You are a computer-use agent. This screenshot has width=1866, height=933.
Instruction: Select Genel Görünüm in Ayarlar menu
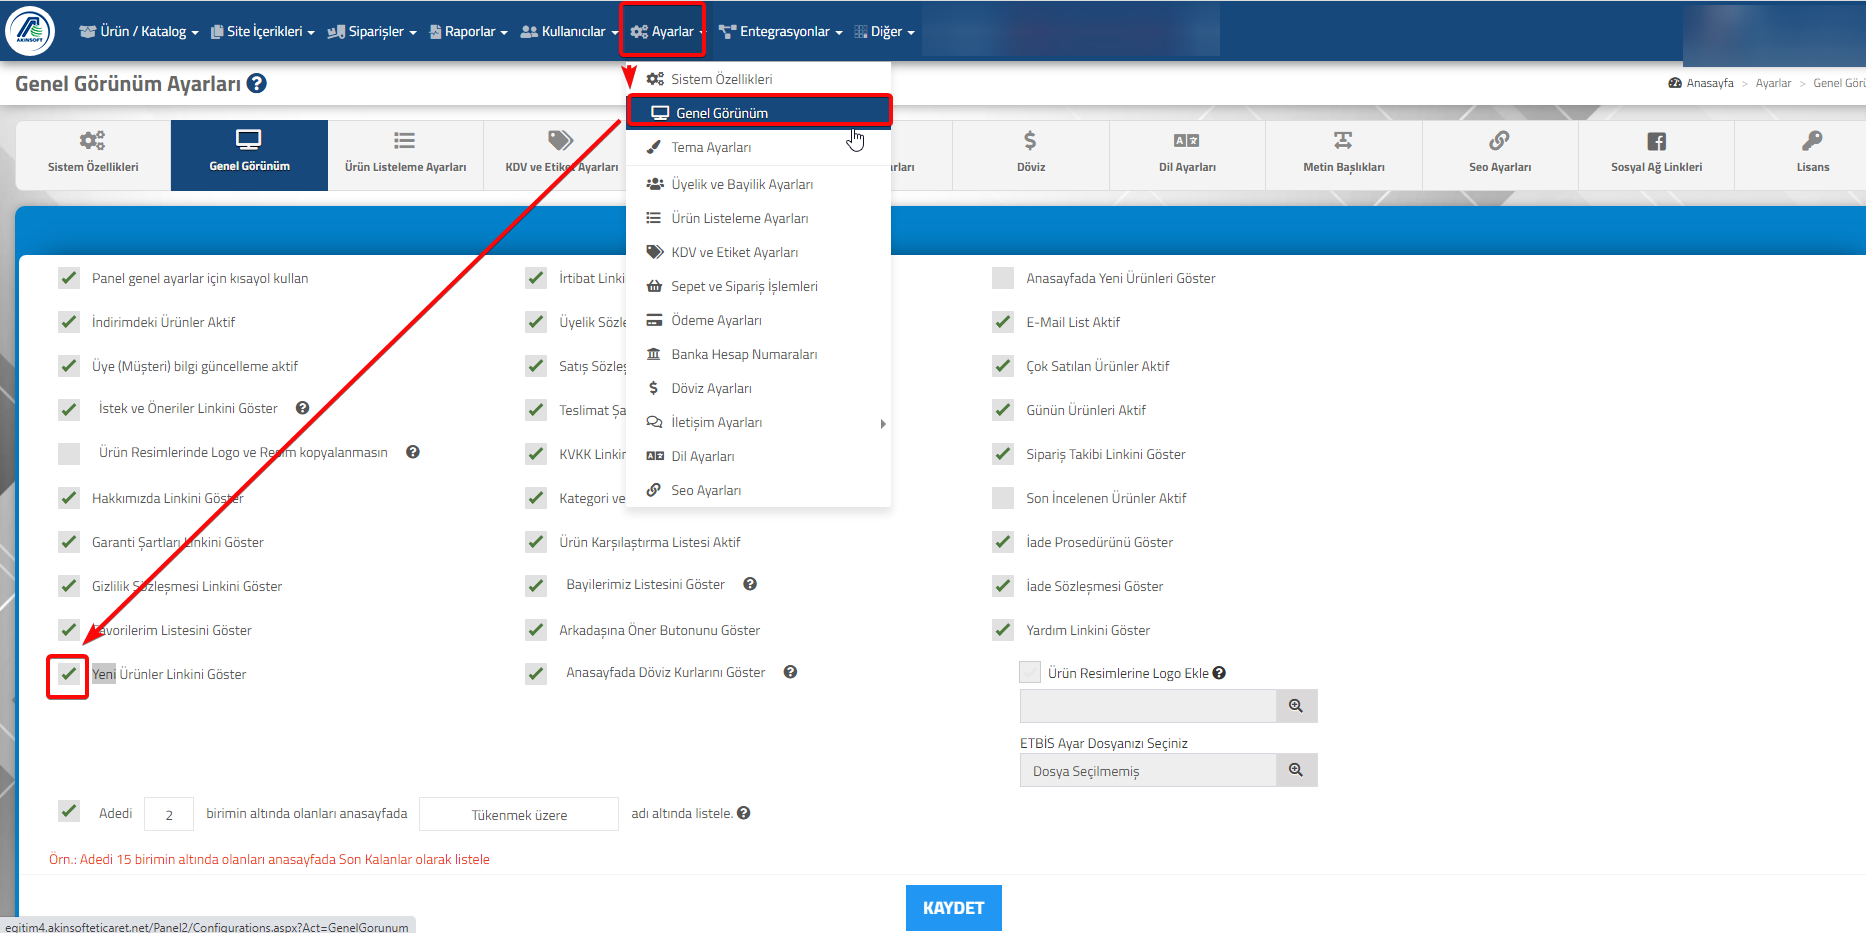coord(759,113)
